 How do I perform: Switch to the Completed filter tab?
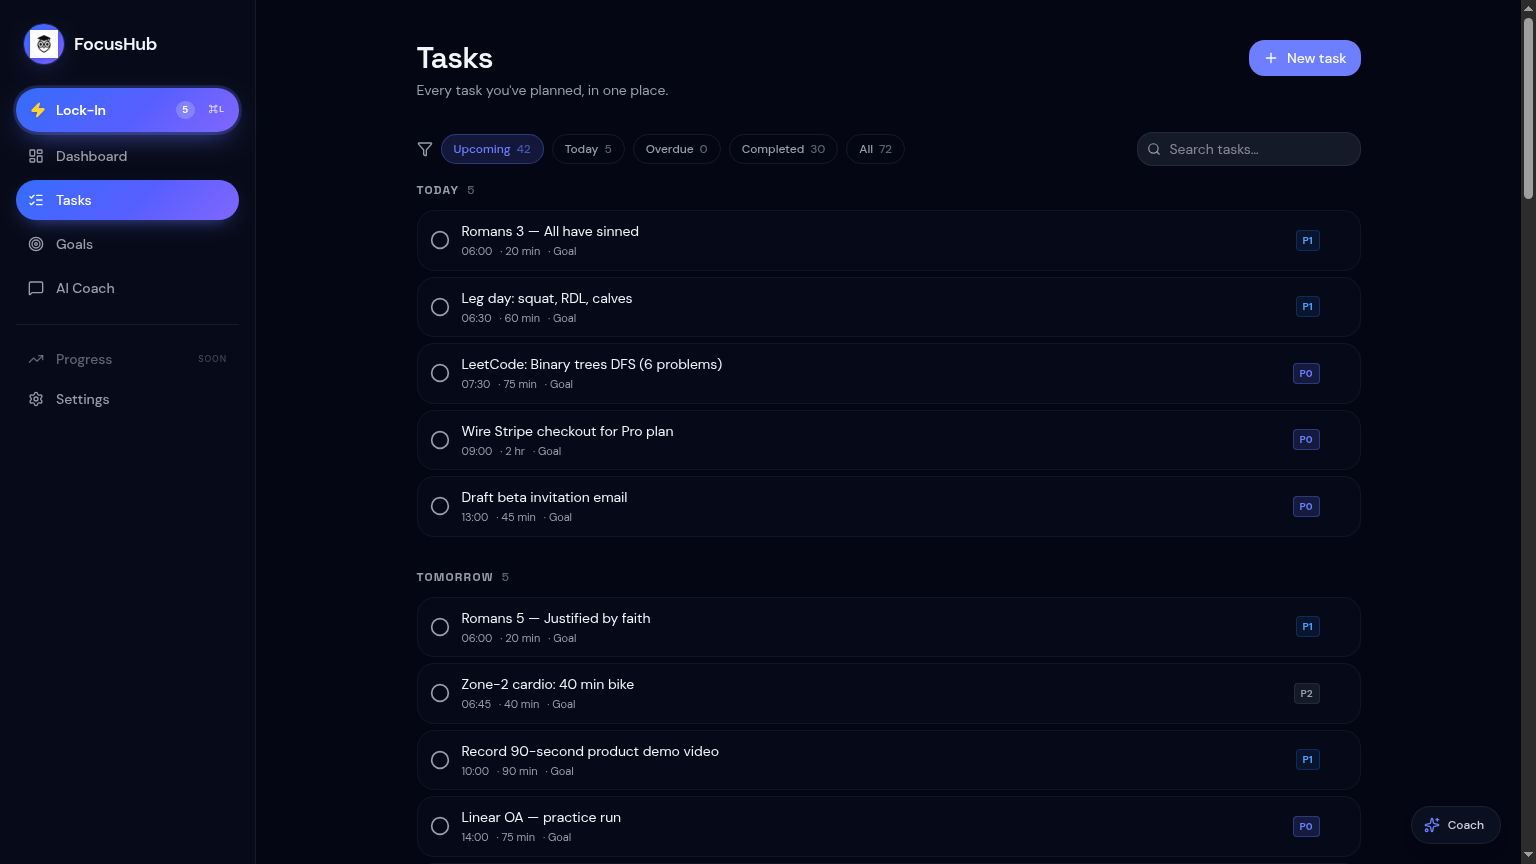[x=783, y=149]
